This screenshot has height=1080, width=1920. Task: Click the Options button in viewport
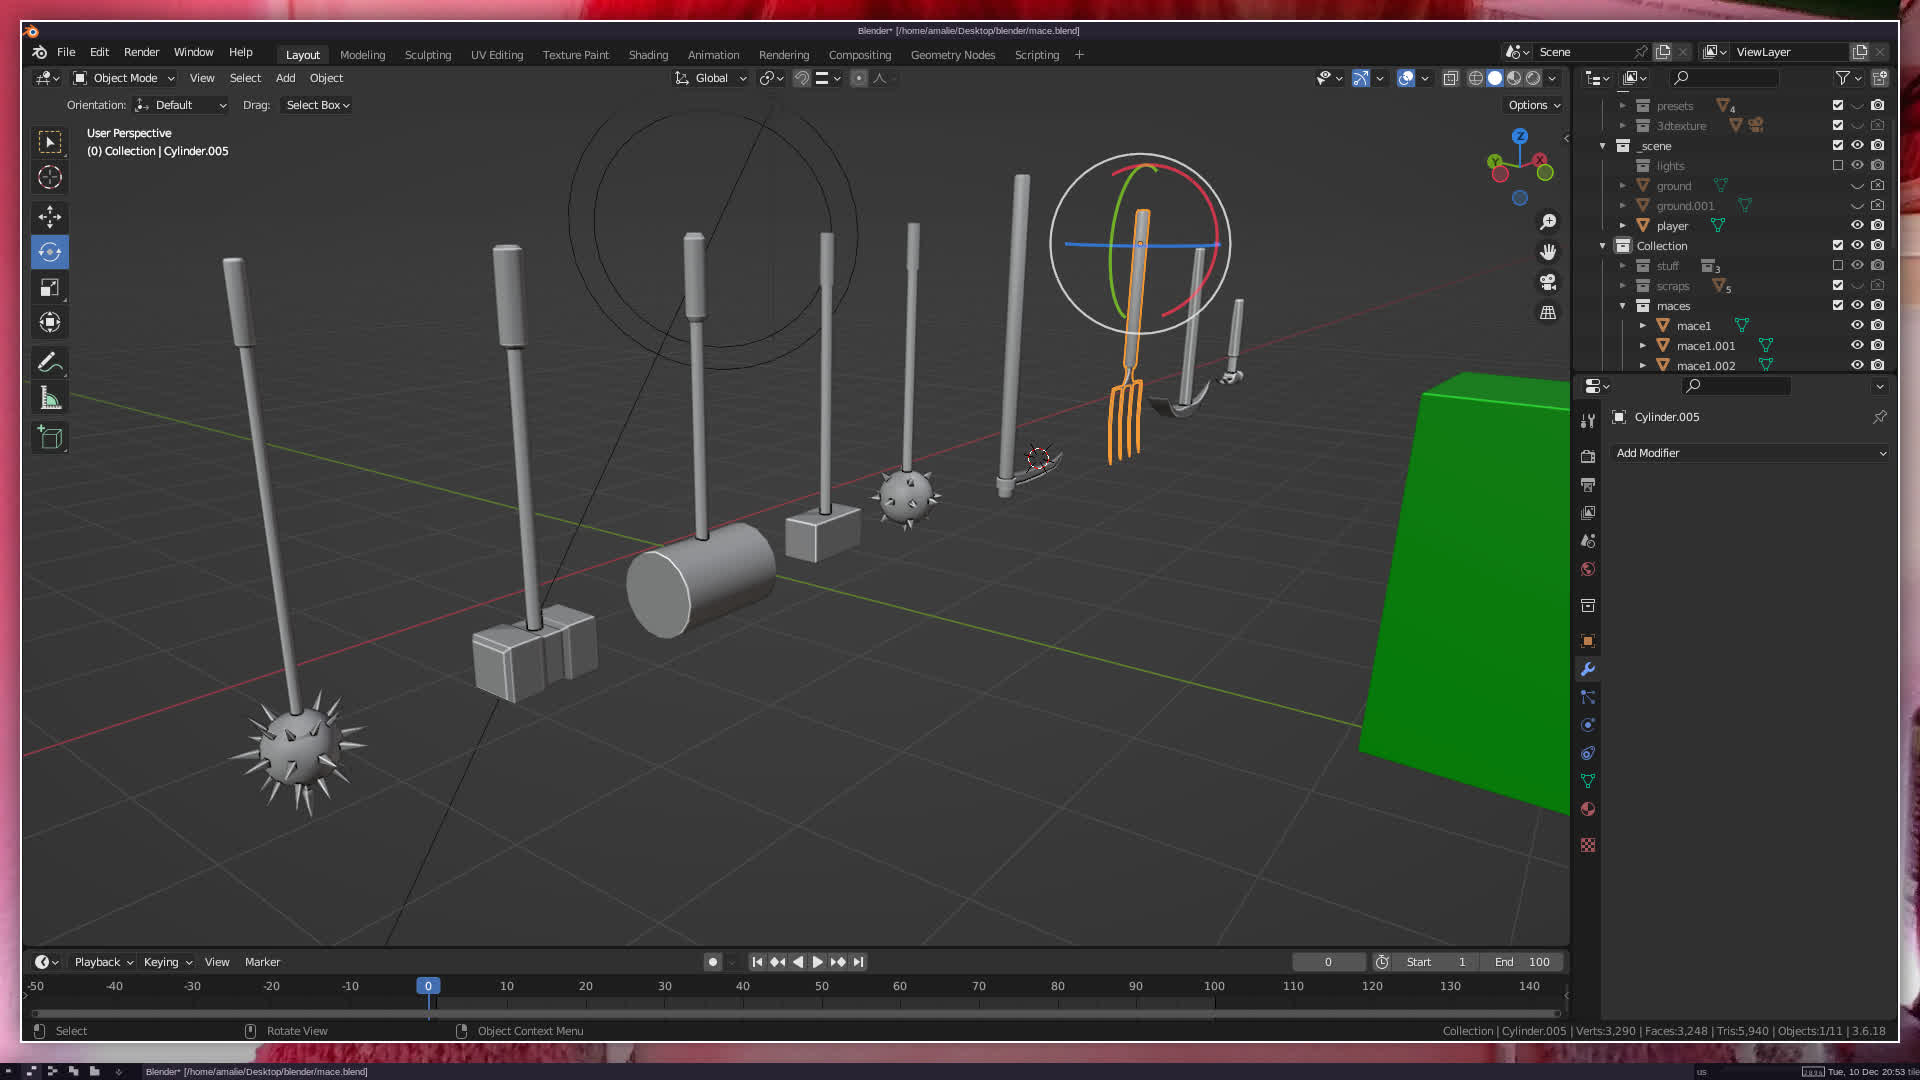pyautogui.click(x=1533, y=105)
